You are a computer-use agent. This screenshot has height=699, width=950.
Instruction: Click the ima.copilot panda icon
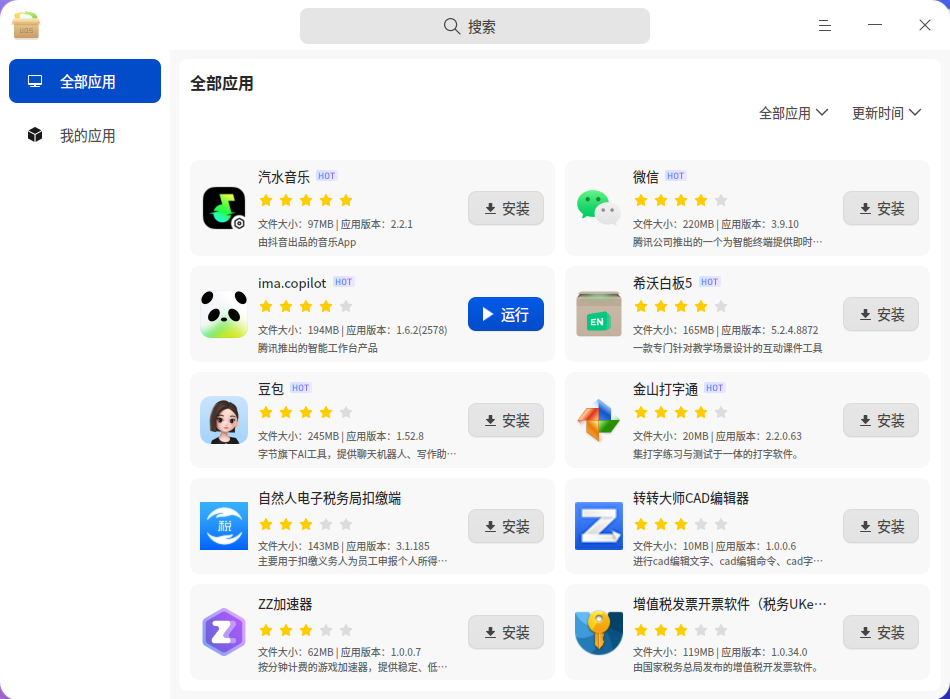tap(224, 314)
